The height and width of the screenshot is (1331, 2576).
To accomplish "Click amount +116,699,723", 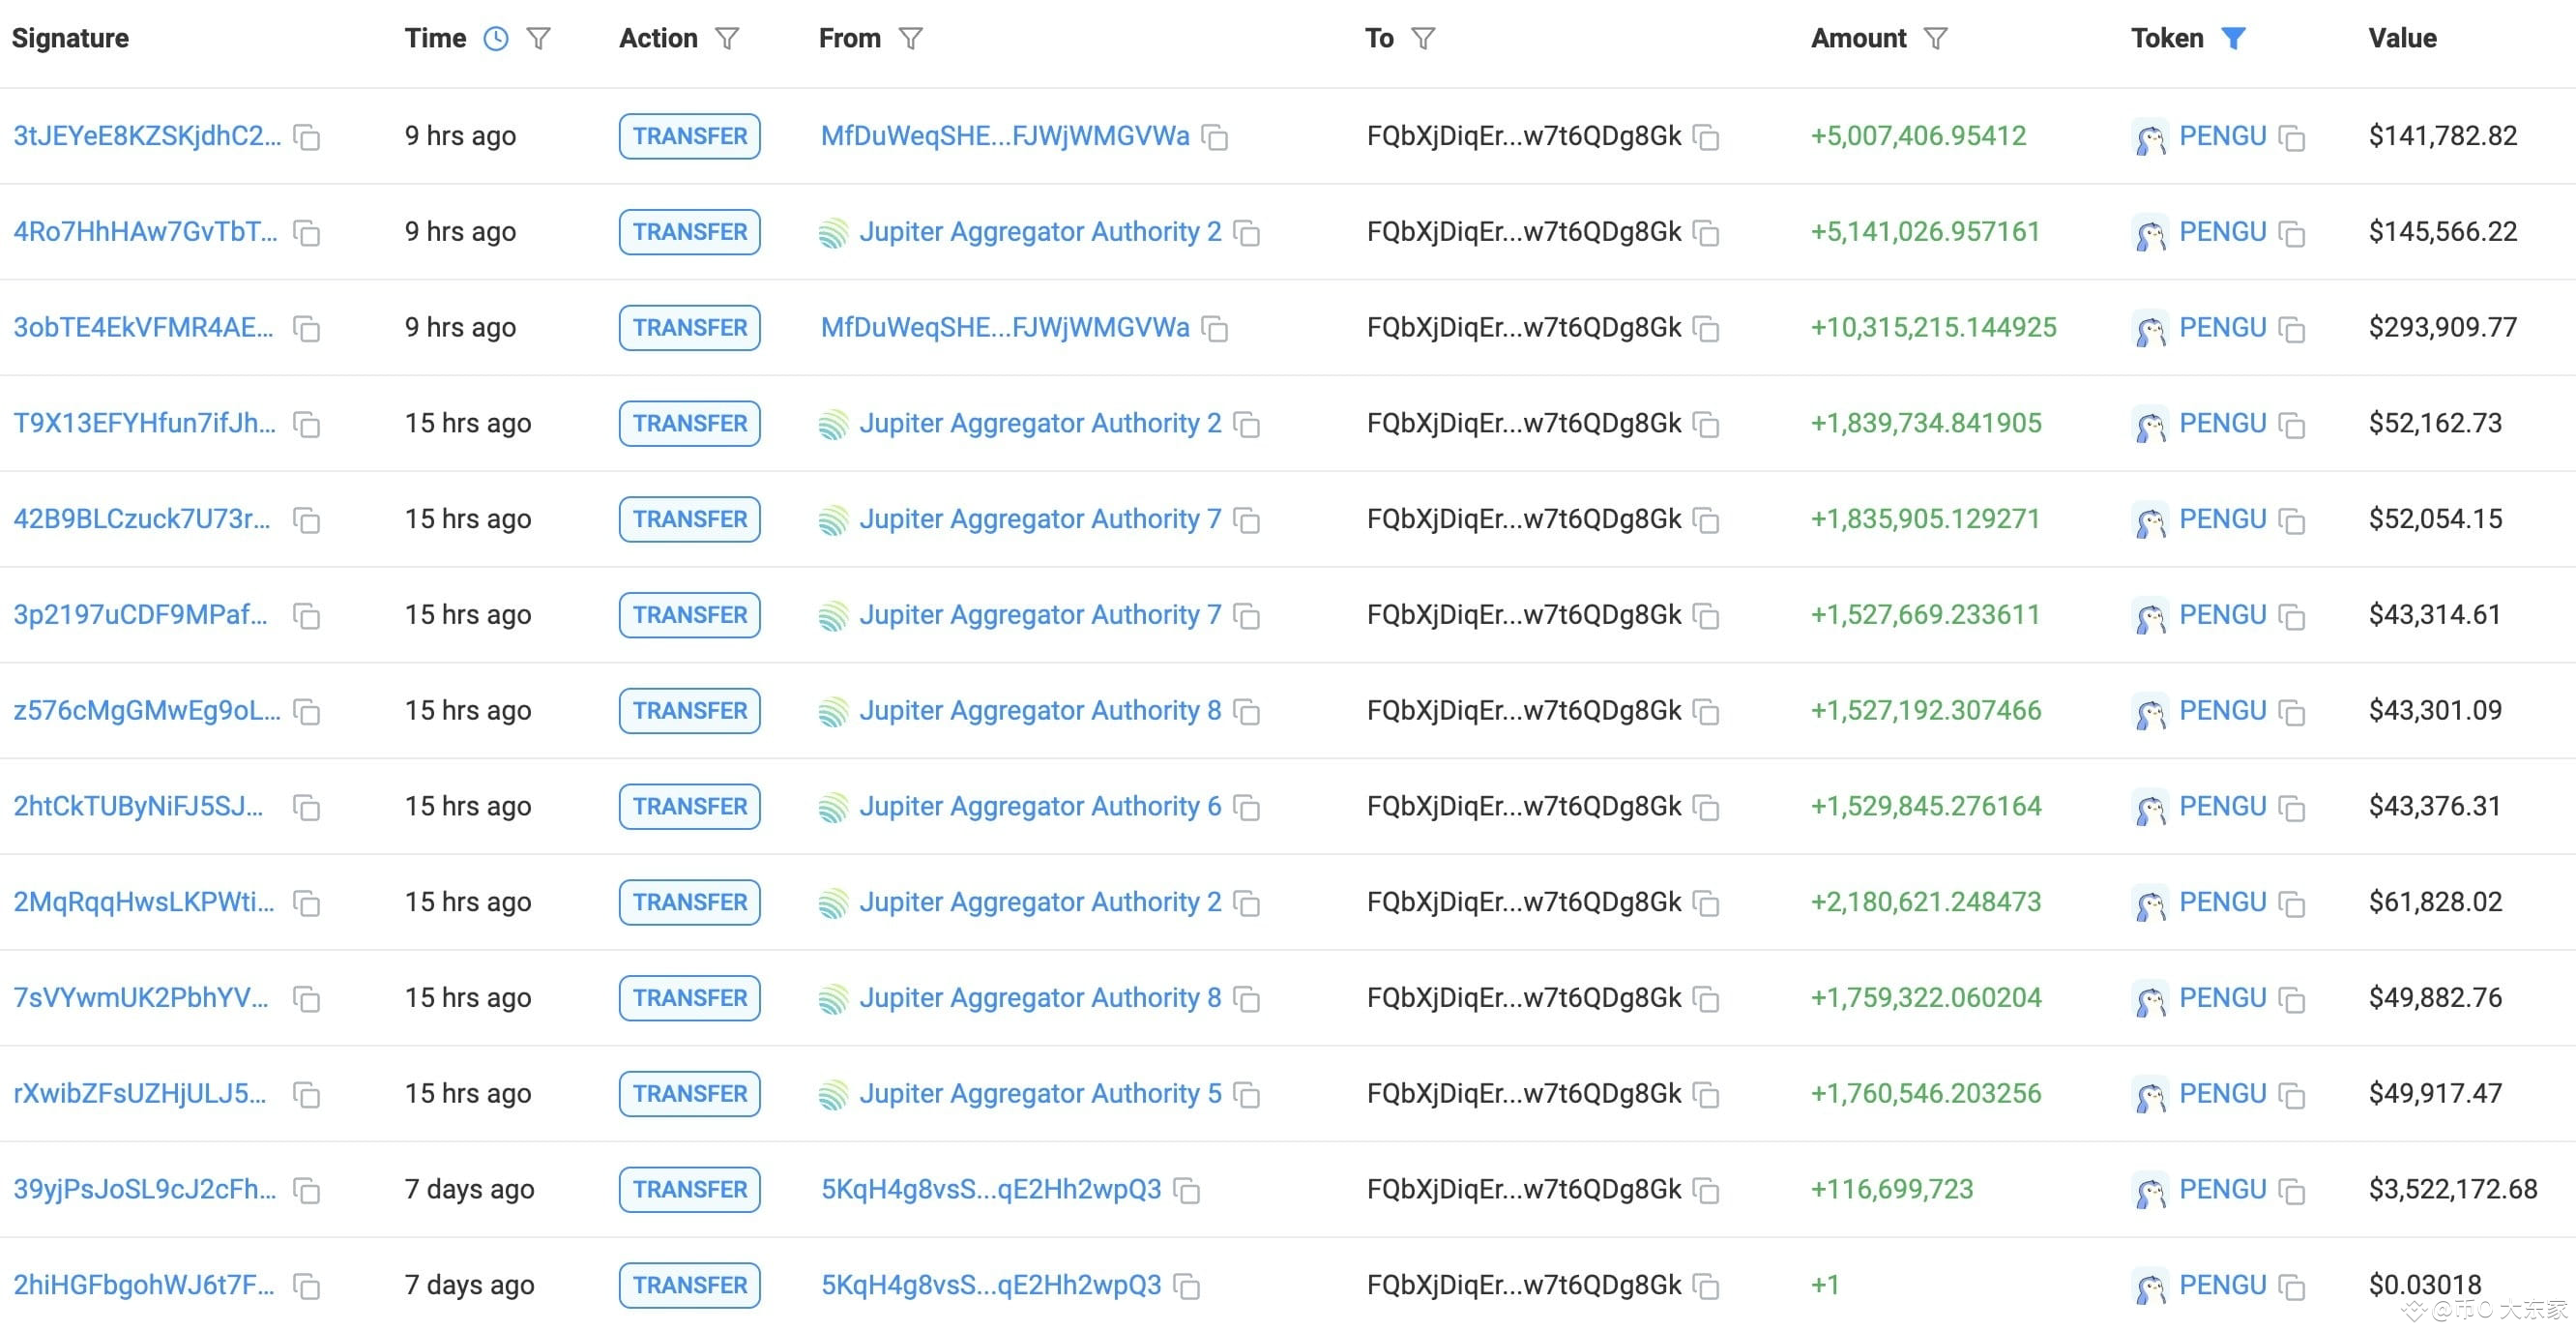I will point(1892,1190).
